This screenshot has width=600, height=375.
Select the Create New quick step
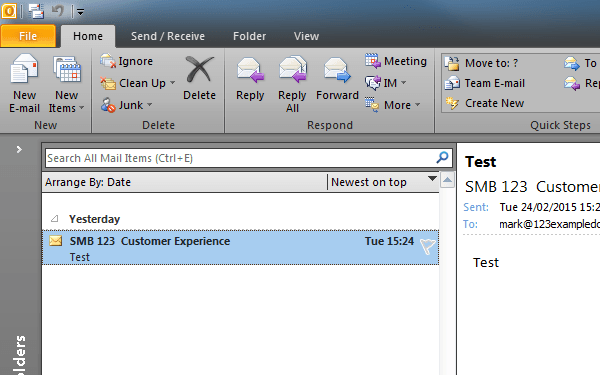(484, 103)
